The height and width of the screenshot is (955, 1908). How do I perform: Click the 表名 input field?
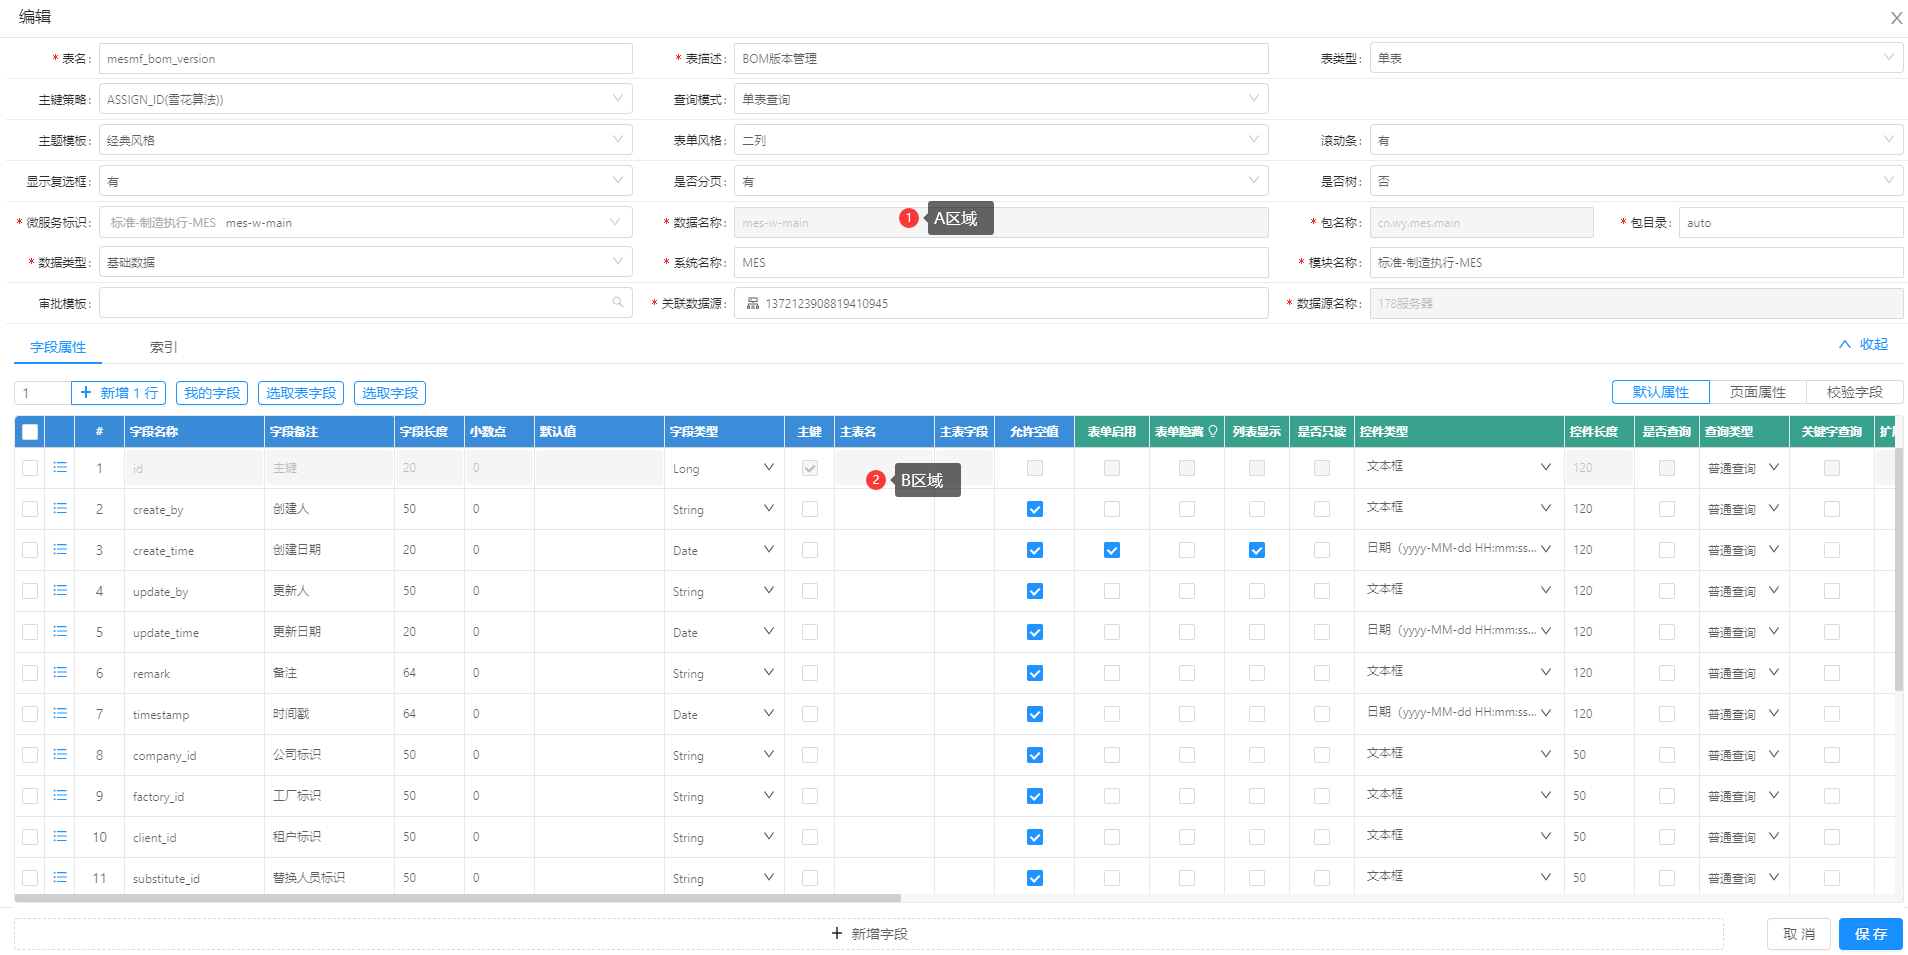(366, 58)
